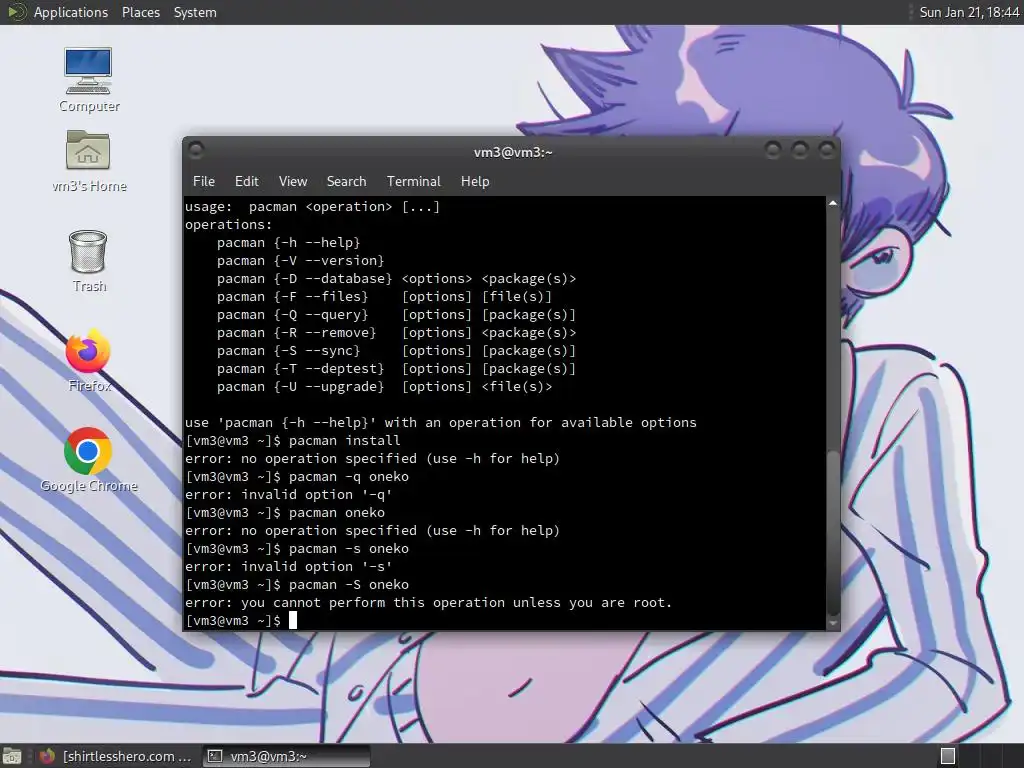Click the 'pacman {-R --remove}' usage line
The height and width of the screenshot is (768, 1024).
[396, 332]
